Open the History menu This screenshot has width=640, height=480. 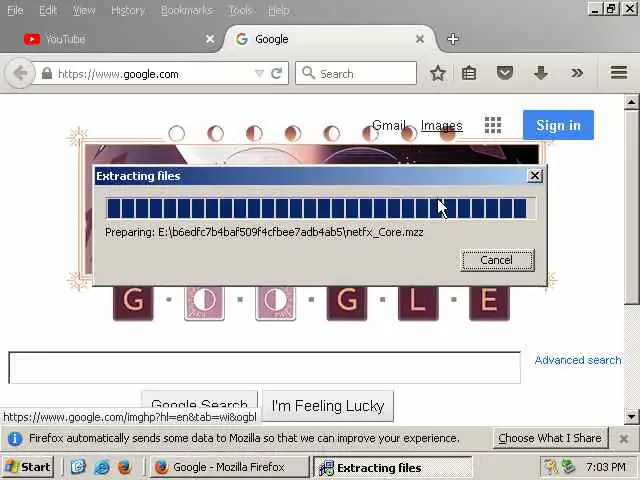(x=128, y=10)
